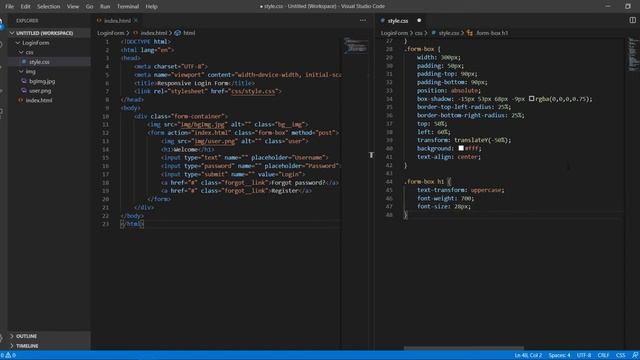
Task: Click the right editor horizontal scrollbar
Action: click(464, 348)
